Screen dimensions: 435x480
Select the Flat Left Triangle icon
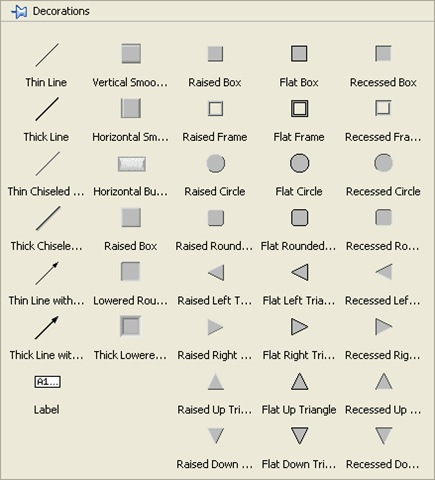pyautogui.click(x=300, y=272)
